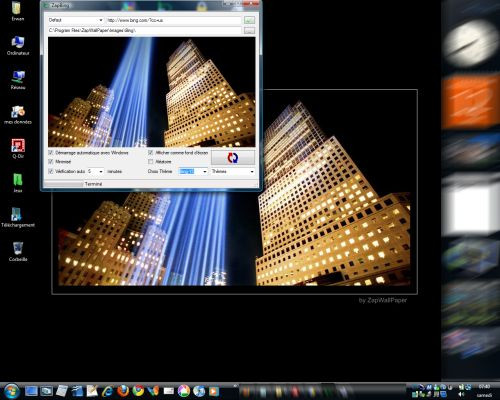This screenshot has width=500, height=400.
Task: Open the minutes interval dropdown
Action: click(95, 171)
